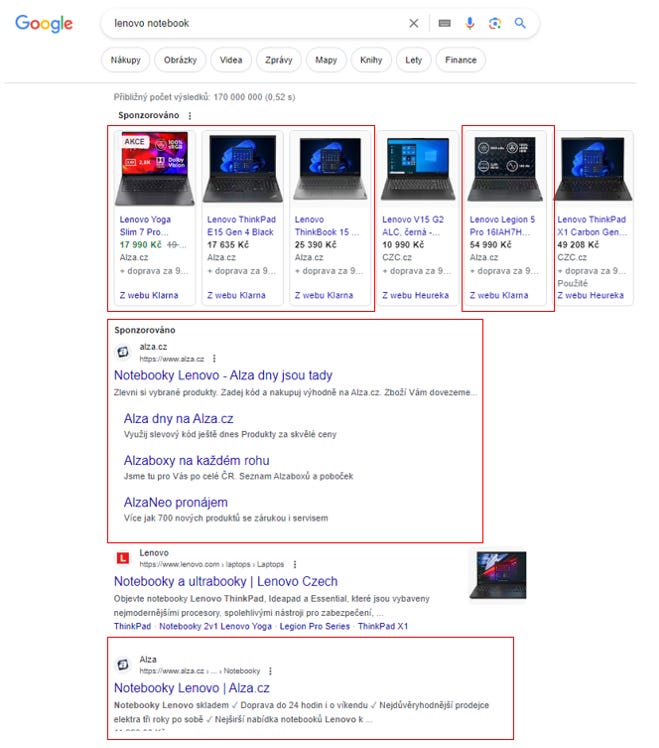This screenshot has height=748, width=659.
Task: Select the Knihy filter tab
Action: tap(371, 60)
